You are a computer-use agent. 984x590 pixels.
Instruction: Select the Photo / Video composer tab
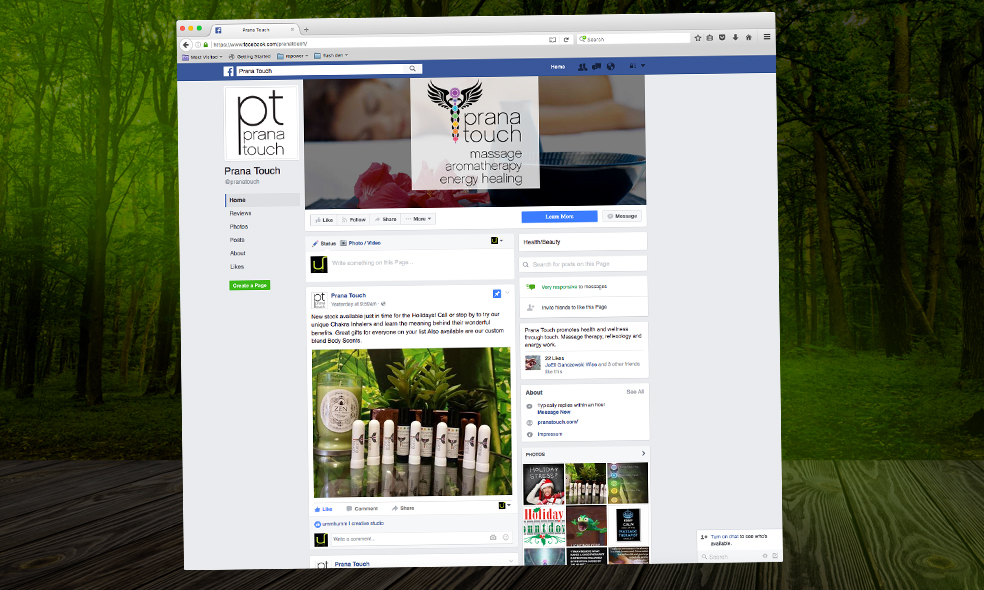coord(360,243)
